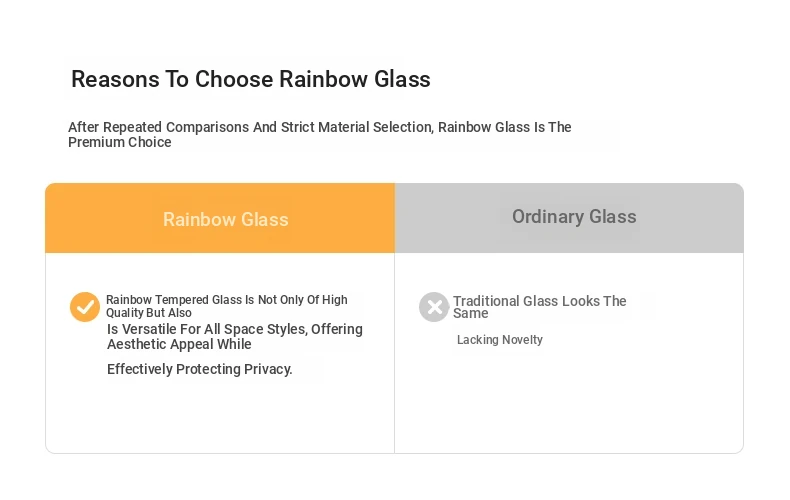Click the Quality But Also text line
The width and height of the screenshot is (790, 500).
click(x=149, y=312)
